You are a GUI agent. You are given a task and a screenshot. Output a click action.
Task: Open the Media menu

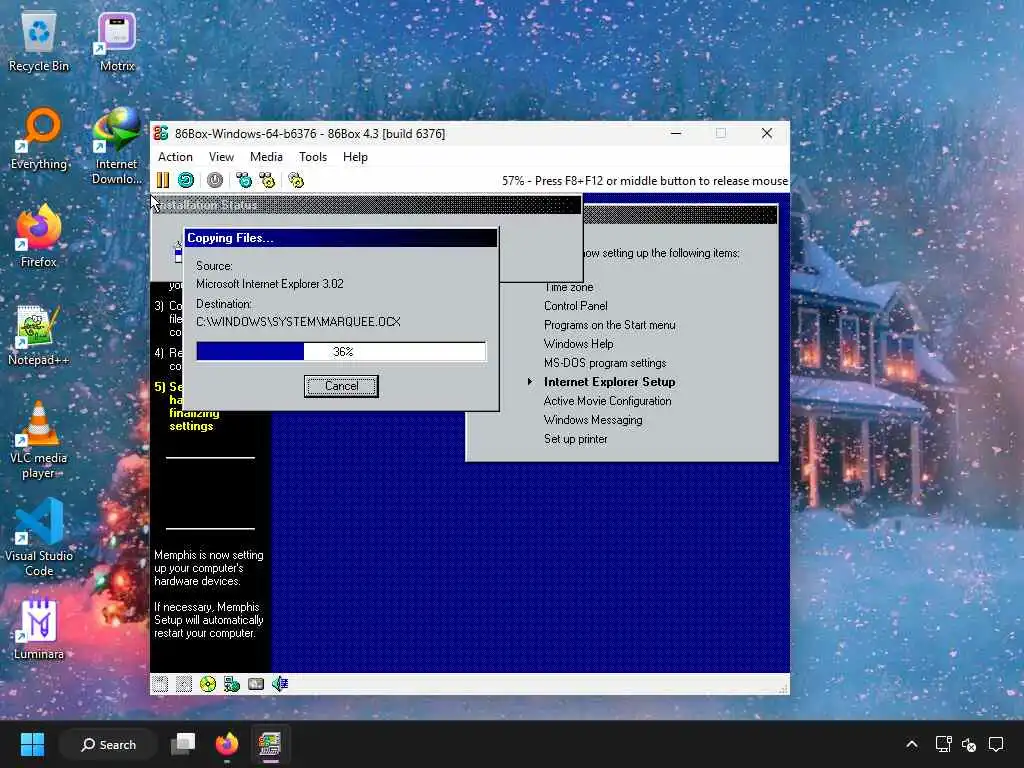tap(266, 157)
